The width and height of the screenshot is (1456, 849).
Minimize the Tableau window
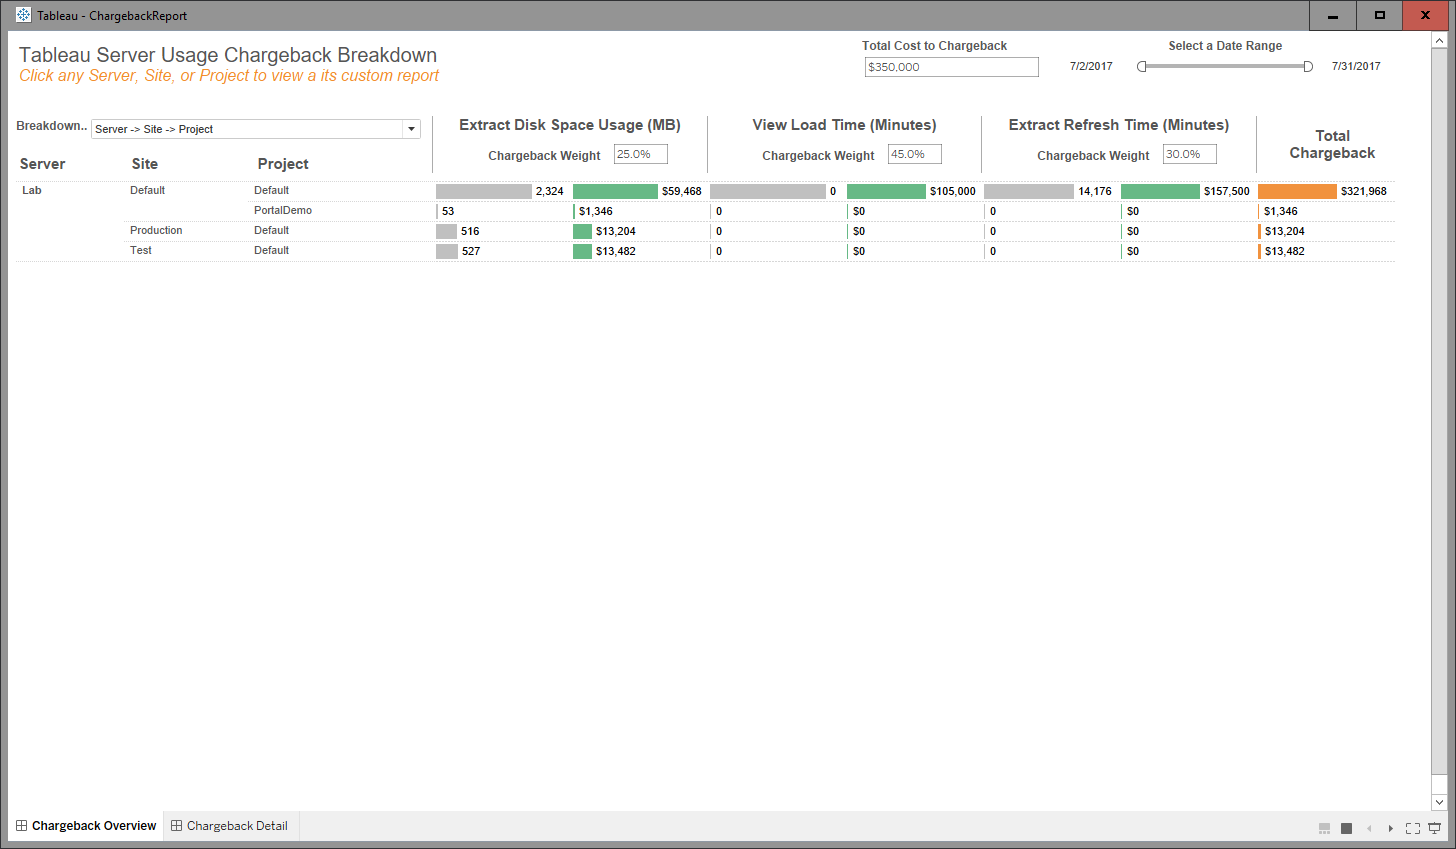click(1333, 15)
